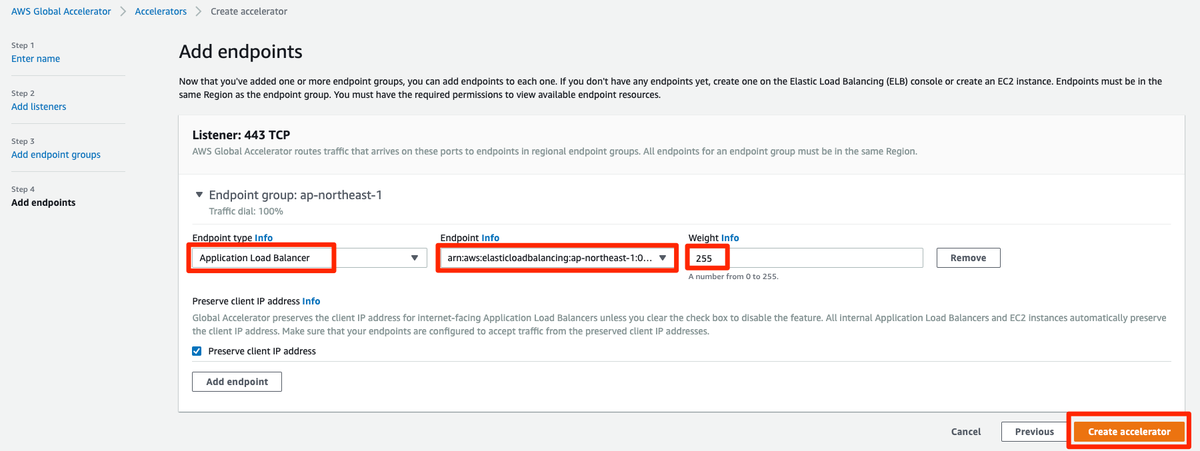
Task: Jump to Step 1 Enter name
Action: (x=35, y=58)
